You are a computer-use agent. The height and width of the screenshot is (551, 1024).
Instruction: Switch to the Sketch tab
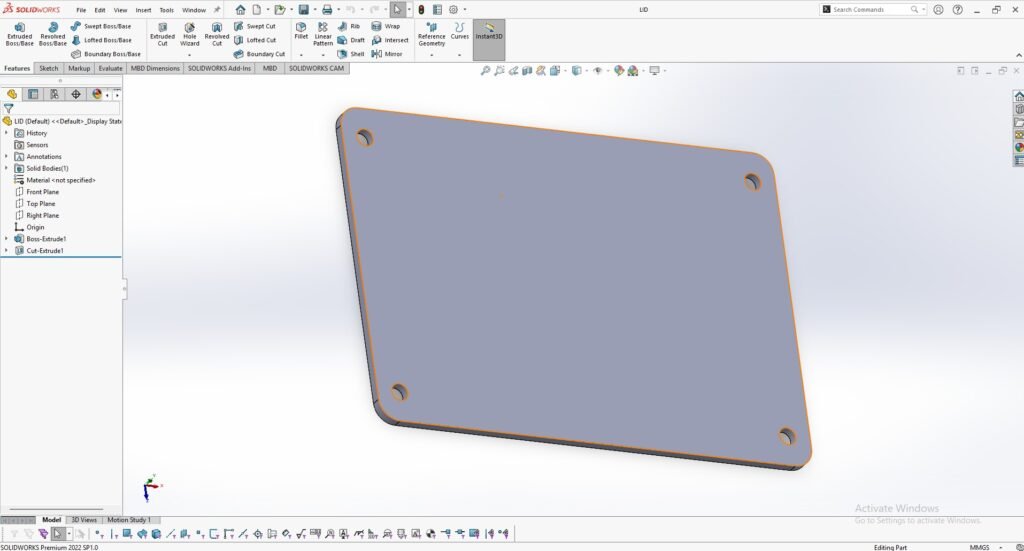[x=48, y=68]
